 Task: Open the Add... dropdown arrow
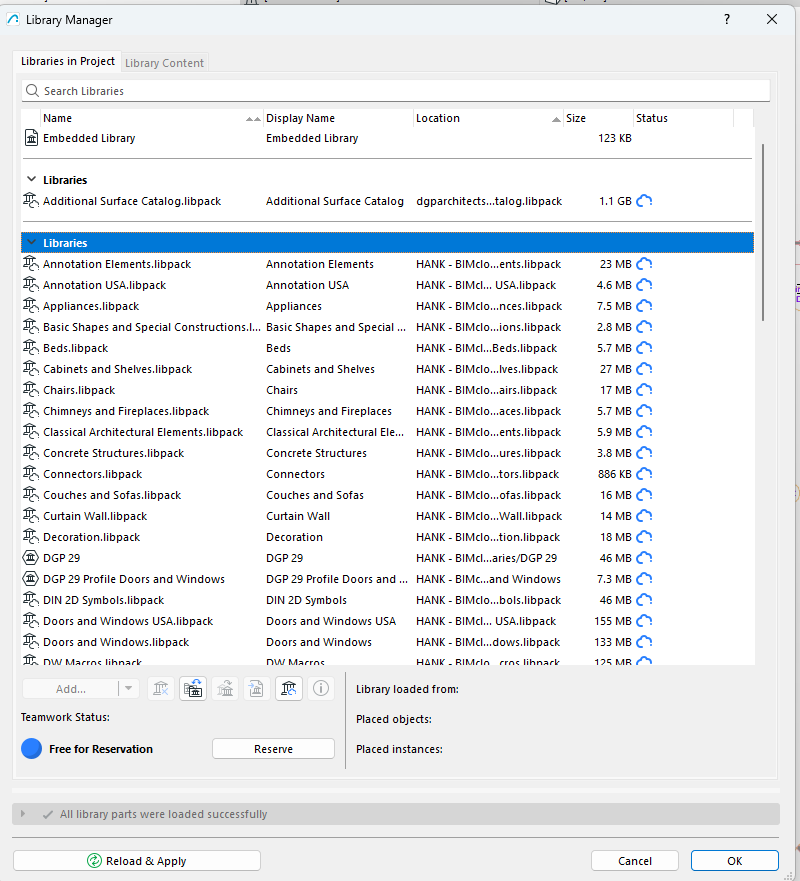coord(129,688)
